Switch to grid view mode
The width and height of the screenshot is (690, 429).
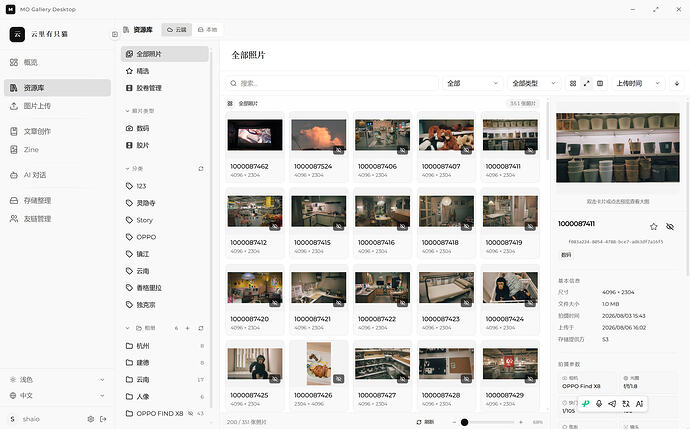573,83
